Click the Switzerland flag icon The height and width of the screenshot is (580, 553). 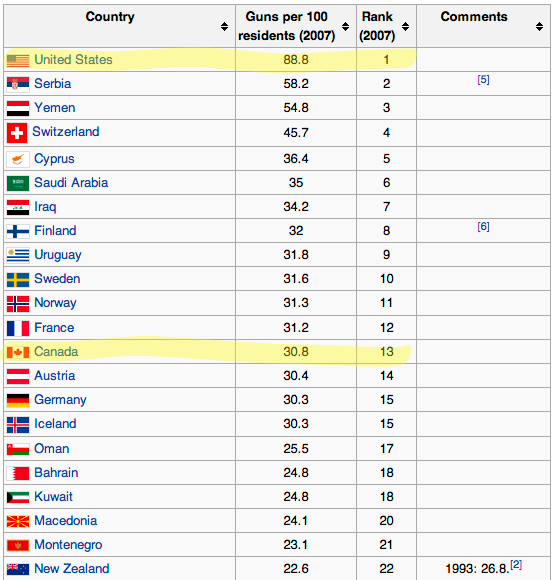pyautogui.click(x=17, y=133)
